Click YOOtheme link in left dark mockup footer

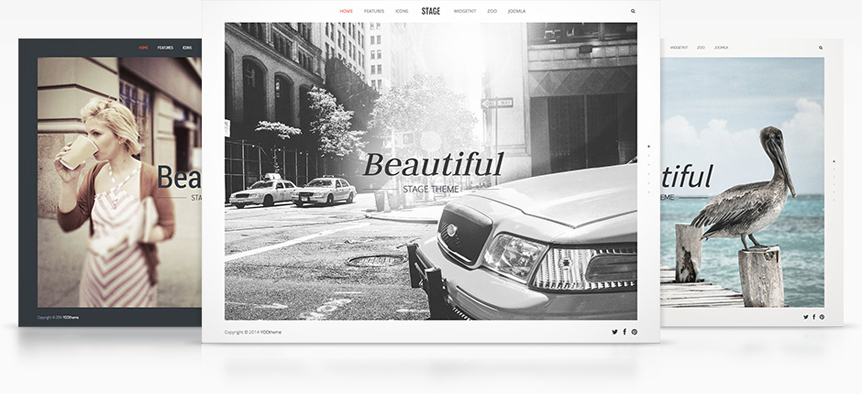(70, 318)
